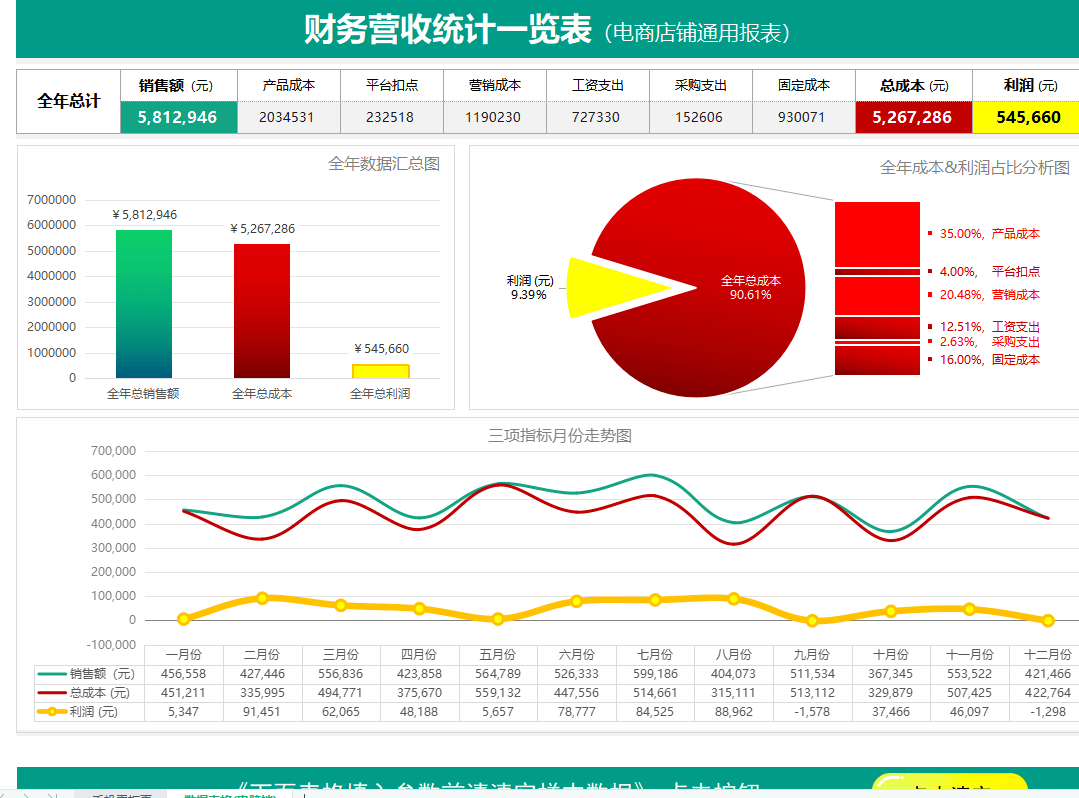
Task: Click the 利润 (元) 9.39% pie label
Action: (529, 288)
